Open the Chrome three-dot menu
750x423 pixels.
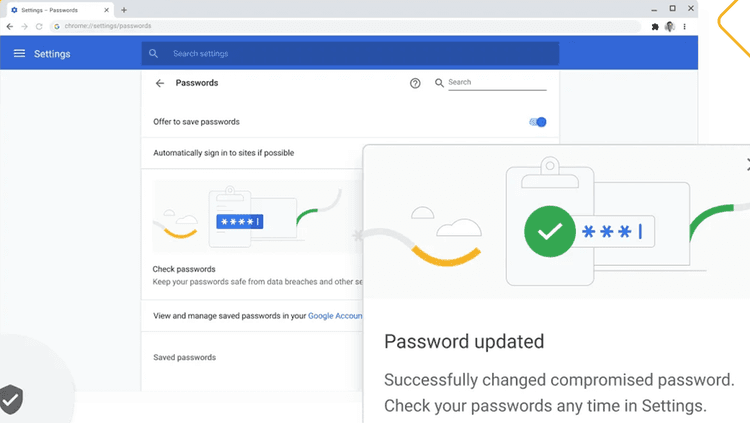click(685, 27)
